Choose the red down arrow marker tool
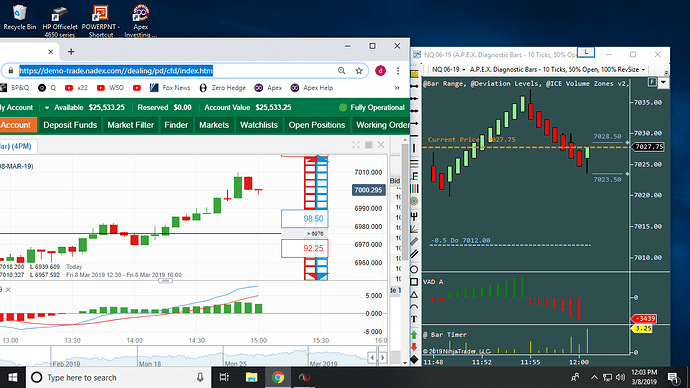The image size is (690, 388). pos(414,347)
